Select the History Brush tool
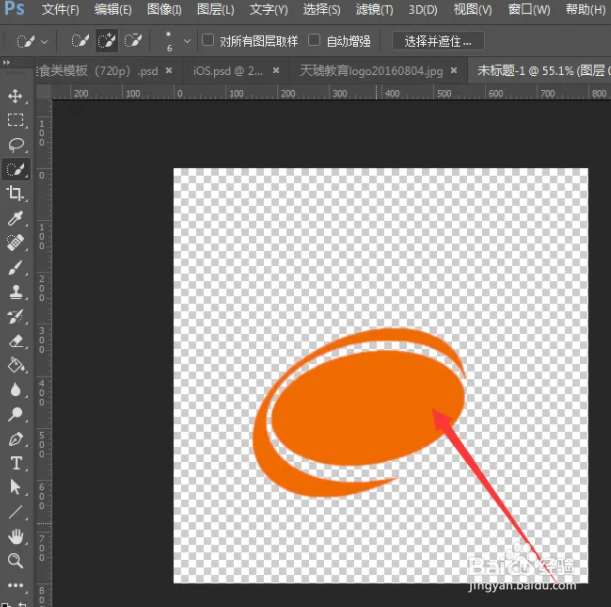 click(15, 316)
